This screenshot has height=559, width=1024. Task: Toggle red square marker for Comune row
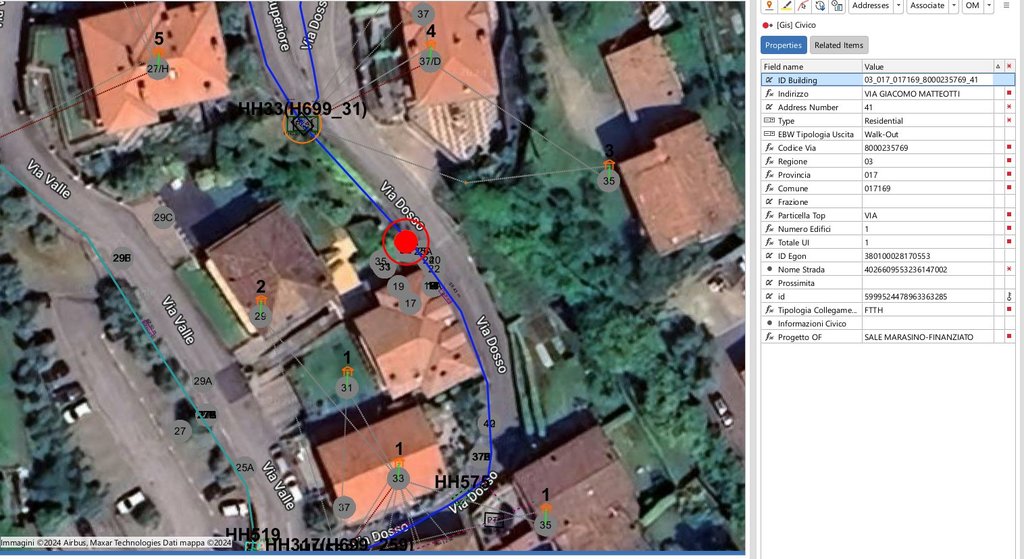click(x=1009, y=188)
